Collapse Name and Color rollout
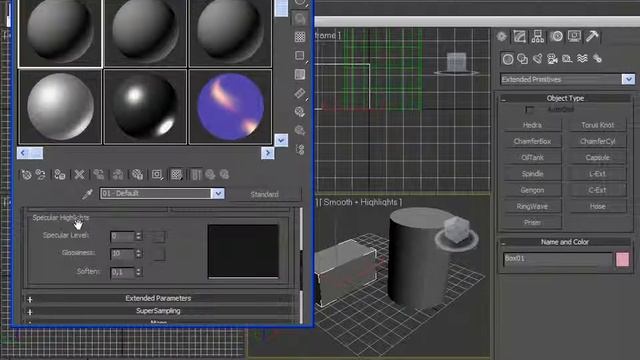 pyautogui.click(x=565, y=242)
